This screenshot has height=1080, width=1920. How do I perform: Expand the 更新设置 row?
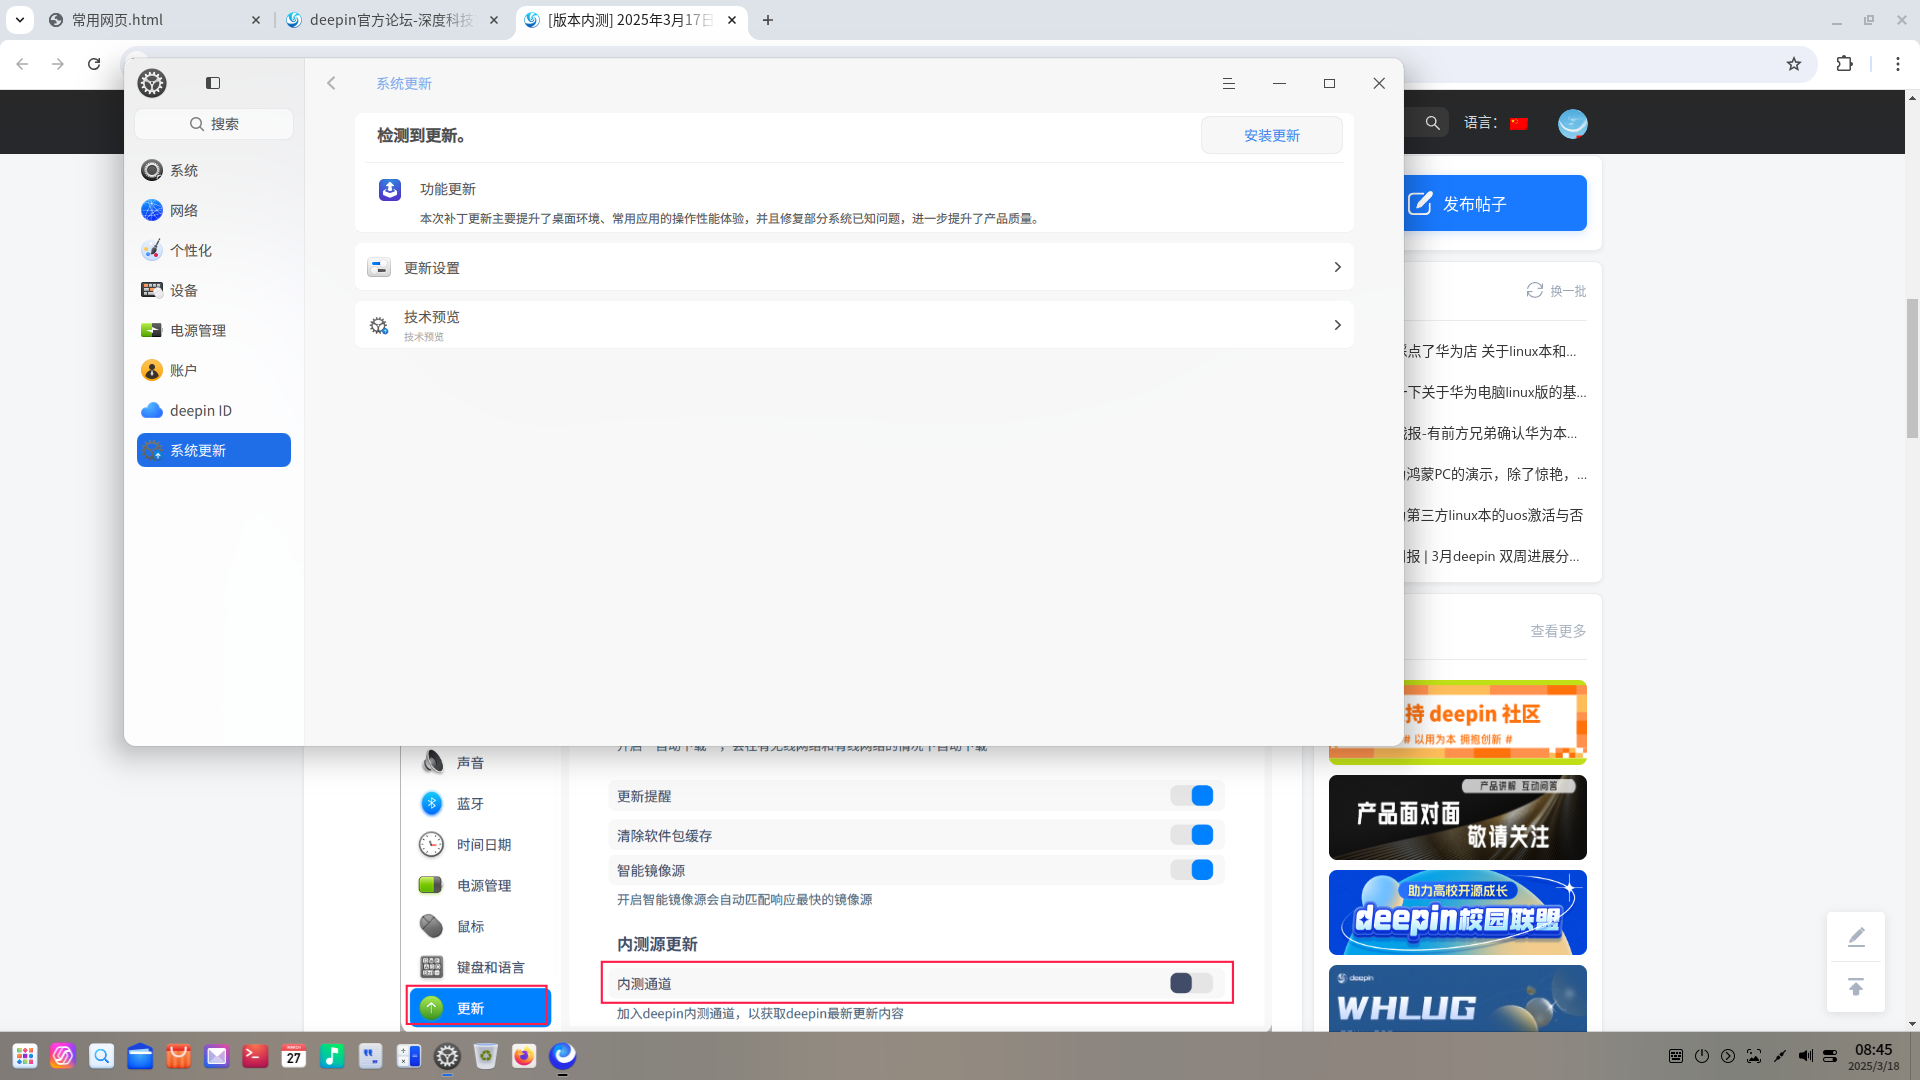[854, 267]
